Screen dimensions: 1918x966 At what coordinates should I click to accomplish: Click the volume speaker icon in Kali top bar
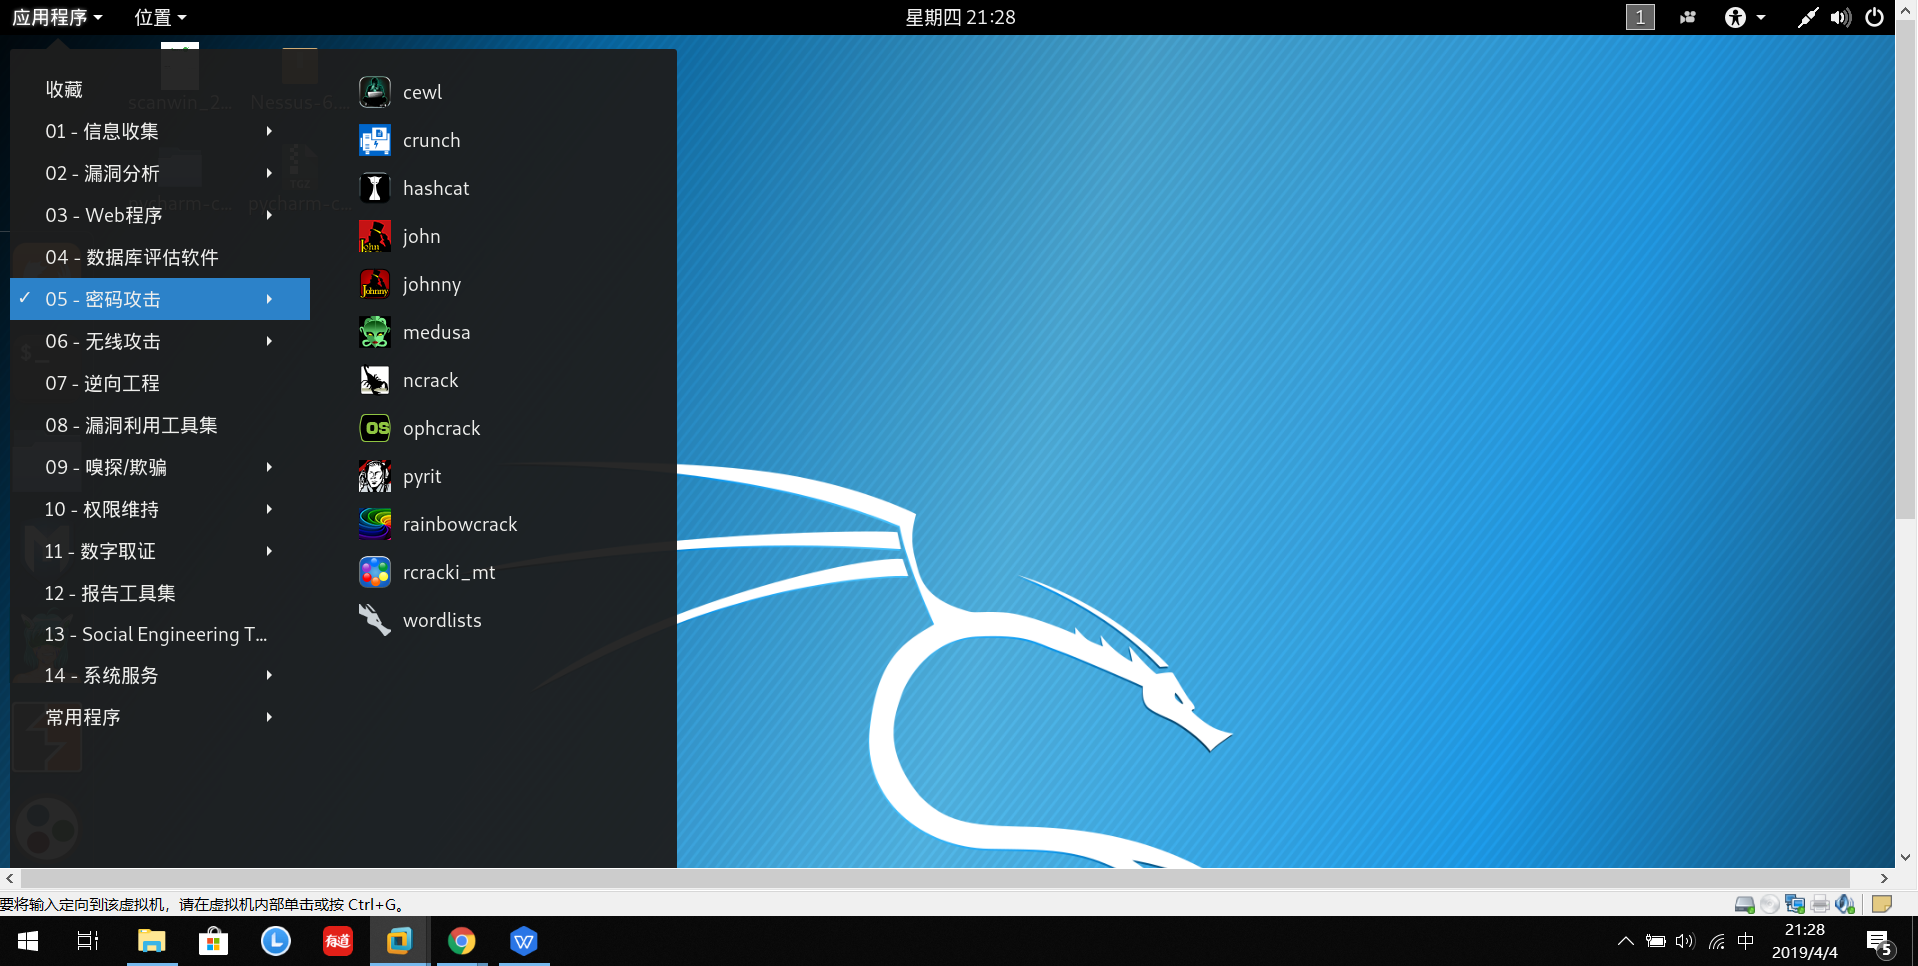pos(1841,17)
